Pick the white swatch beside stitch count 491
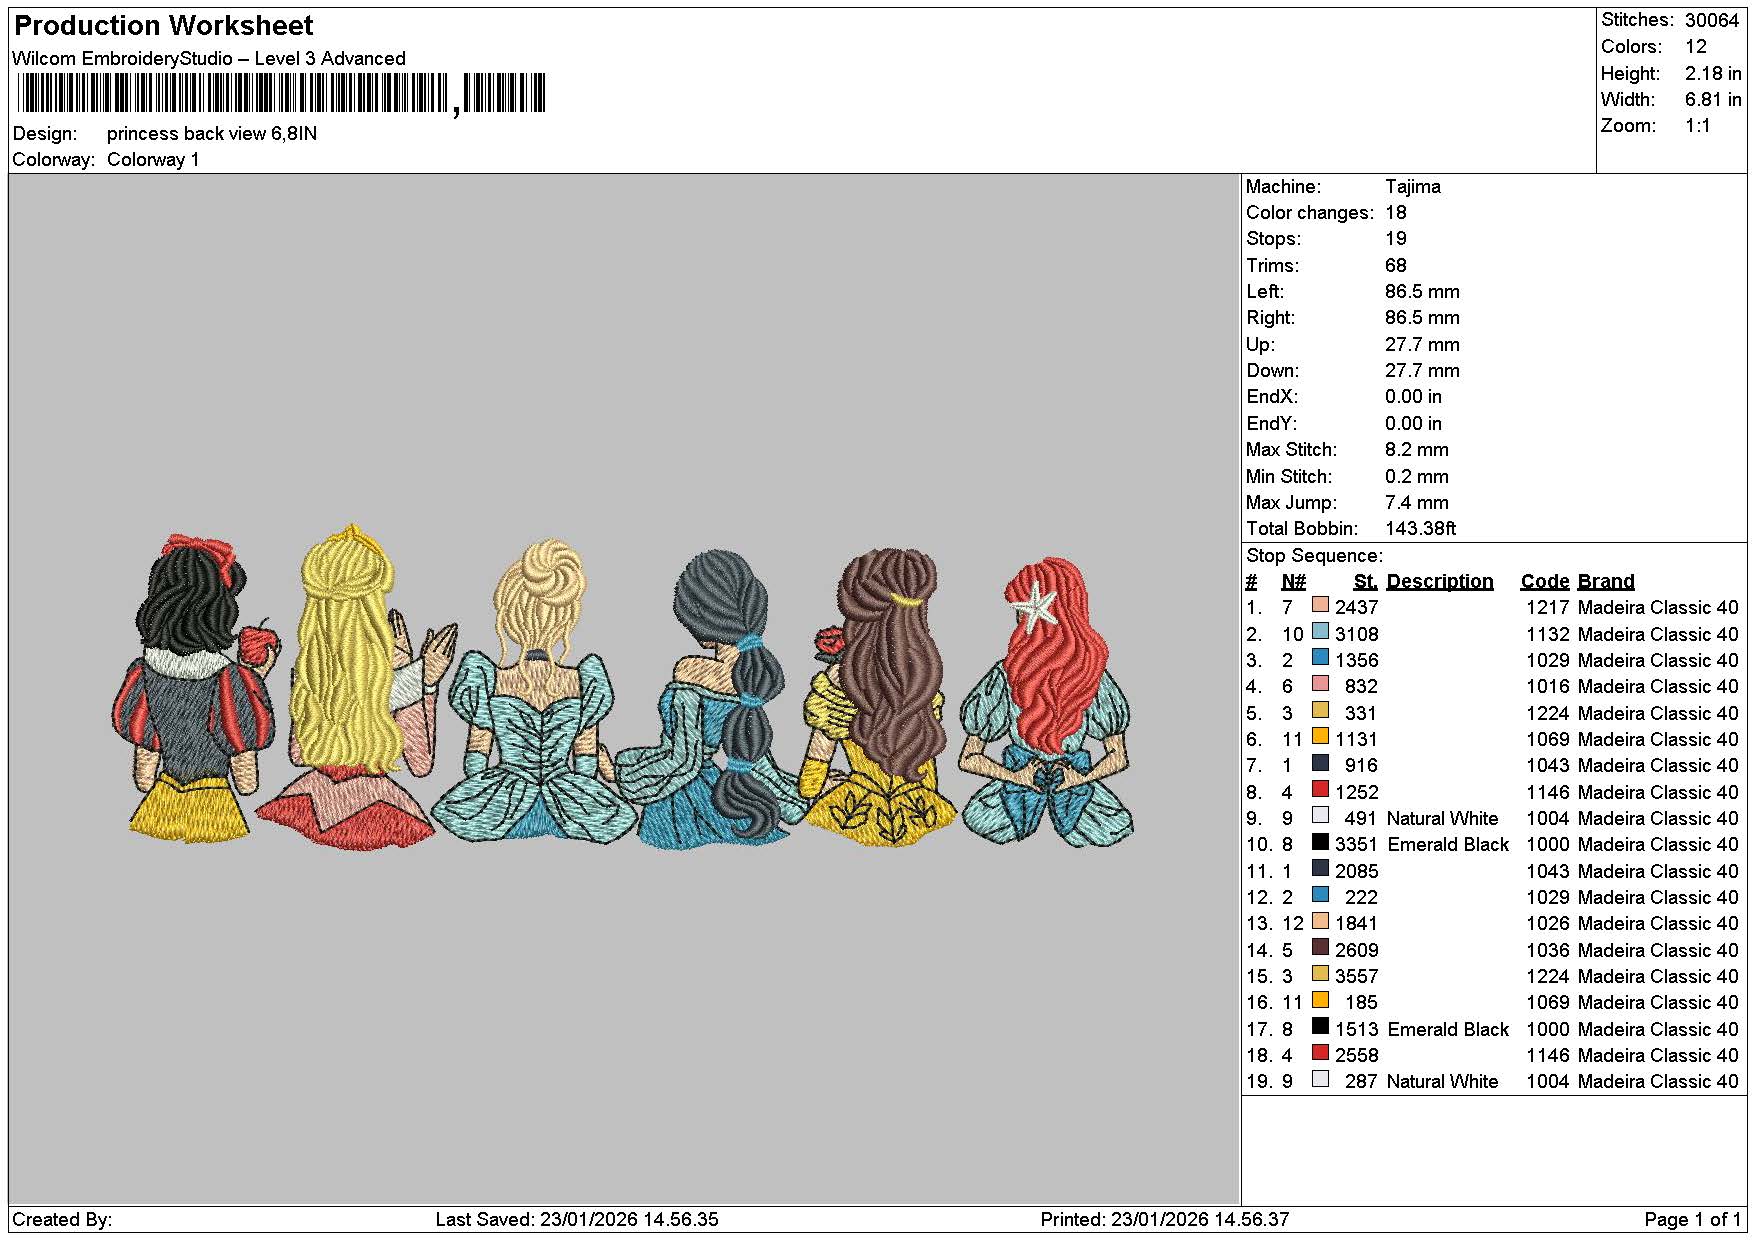The image size is (1755, 1240). click(x=1320, y=816)
